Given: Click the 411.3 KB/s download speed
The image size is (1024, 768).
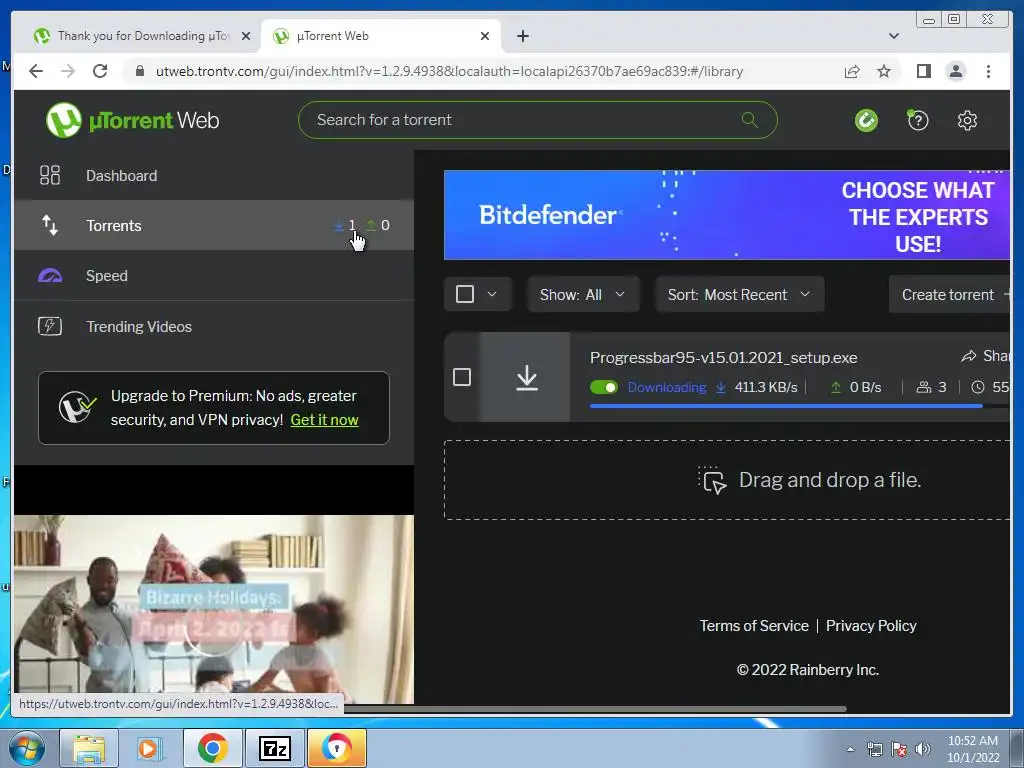Looking at the screenshot, I should click(x=766, y=387).
